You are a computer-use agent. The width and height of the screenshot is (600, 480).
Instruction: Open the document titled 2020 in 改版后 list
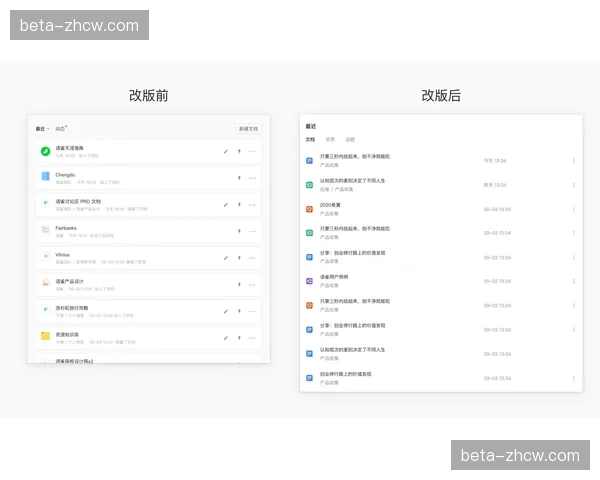coord(330,205)
